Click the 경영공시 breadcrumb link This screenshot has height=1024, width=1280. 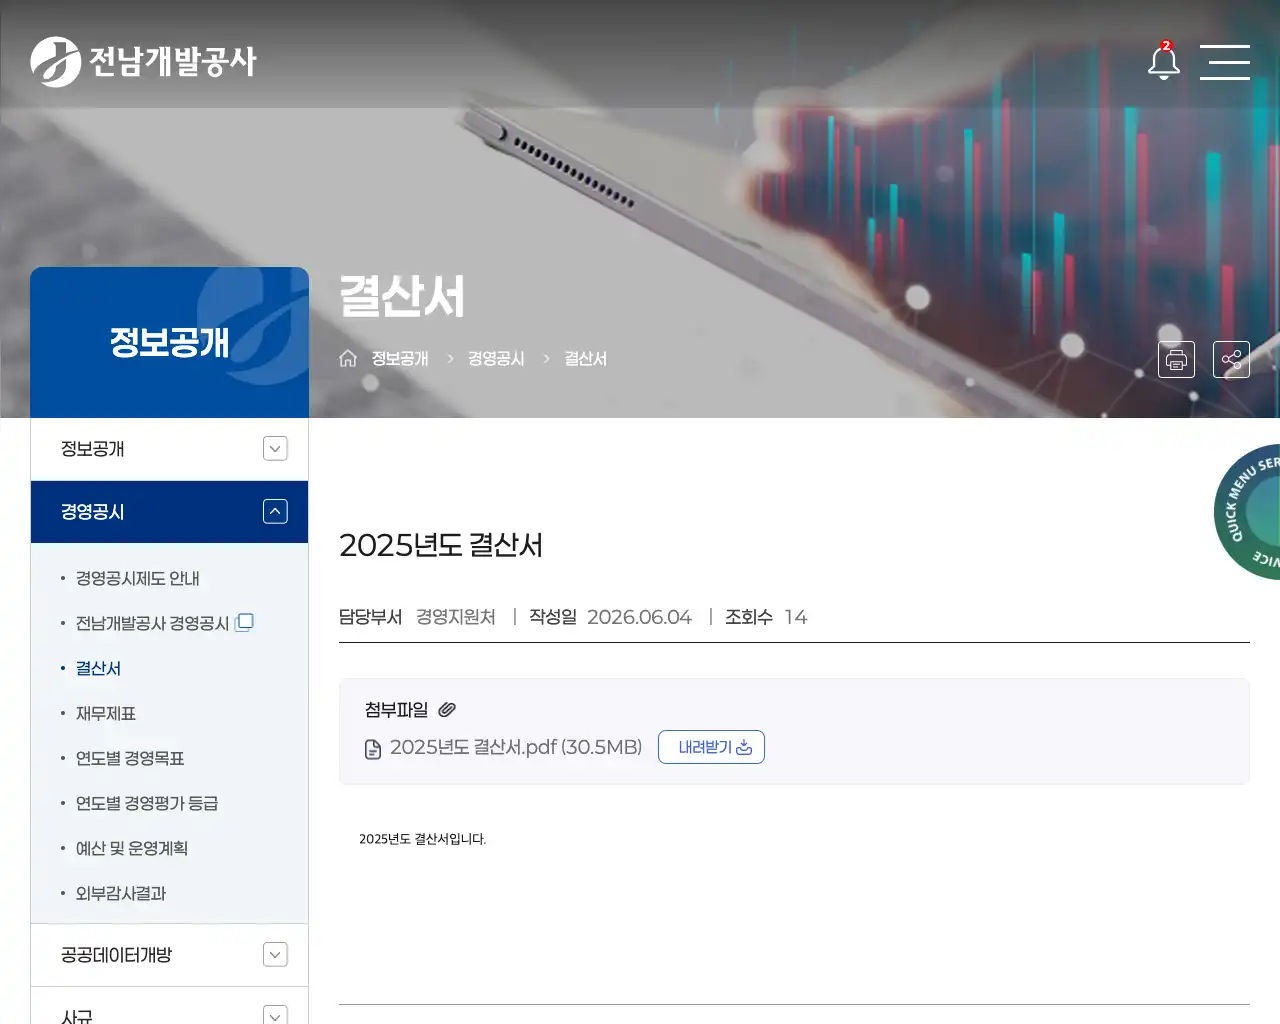[x=496, y=358]
